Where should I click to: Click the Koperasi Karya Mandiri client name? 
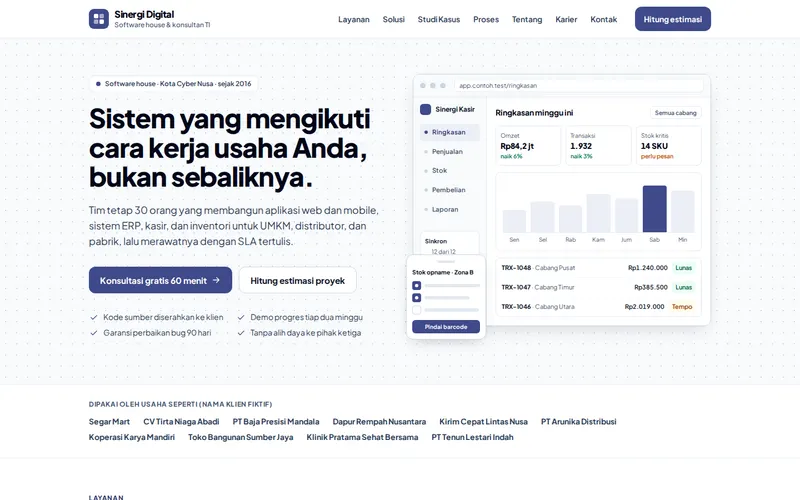pyautogui.click(x=132, y=437)
